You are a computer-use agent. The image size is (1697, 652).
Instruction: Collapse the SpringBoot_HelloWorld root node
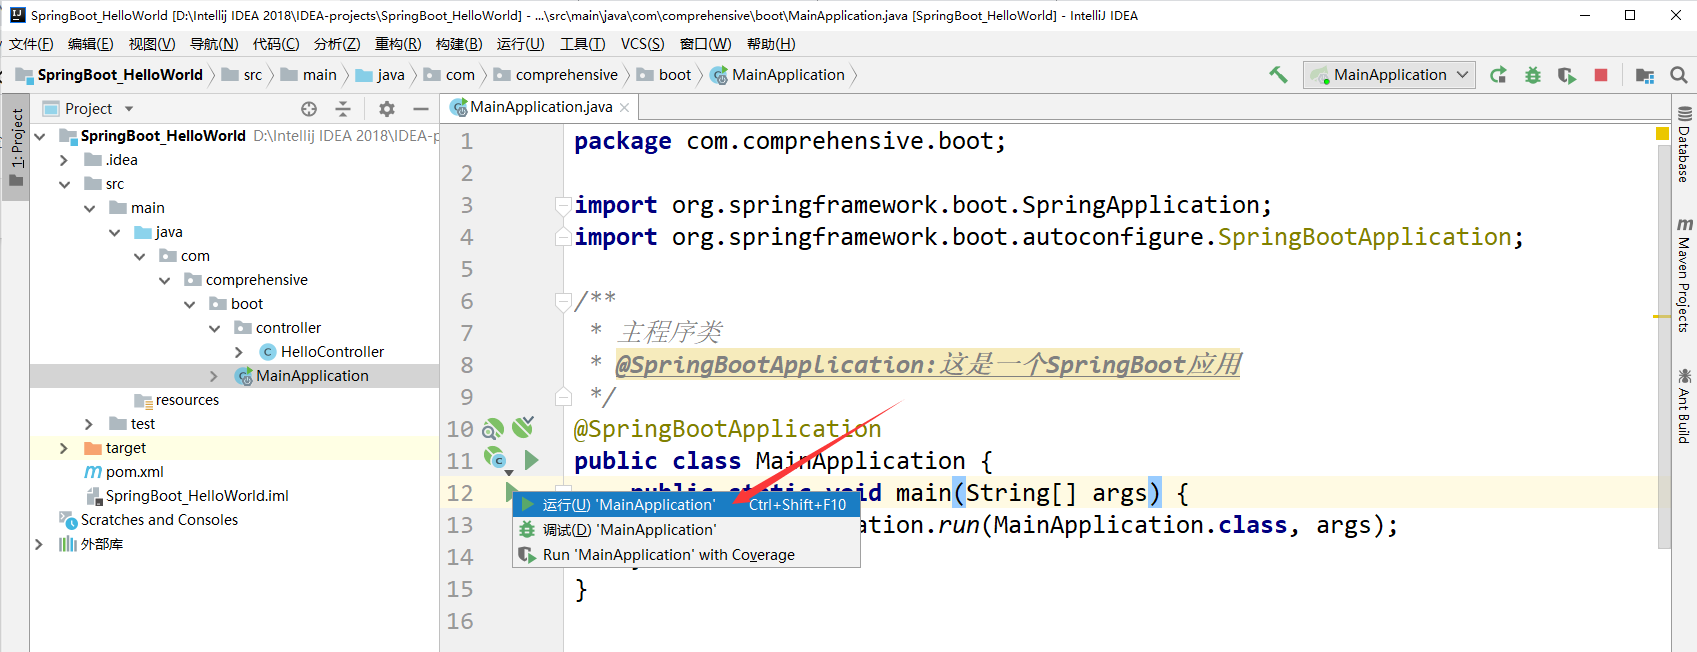[40, 136]
